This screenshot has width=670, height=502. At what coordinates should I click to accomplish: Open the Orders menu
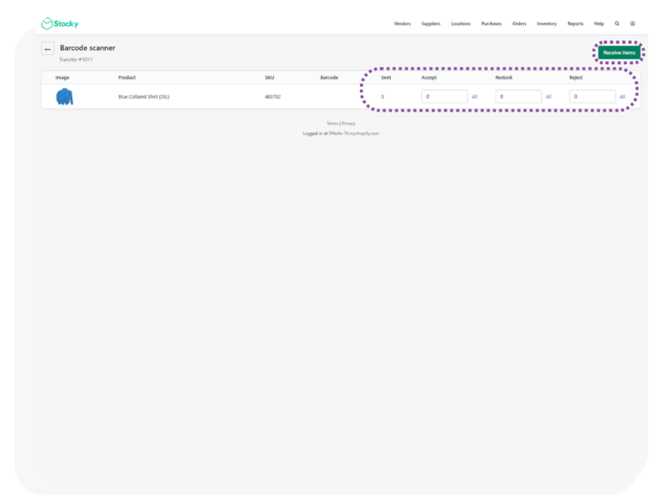coord(519,23)
